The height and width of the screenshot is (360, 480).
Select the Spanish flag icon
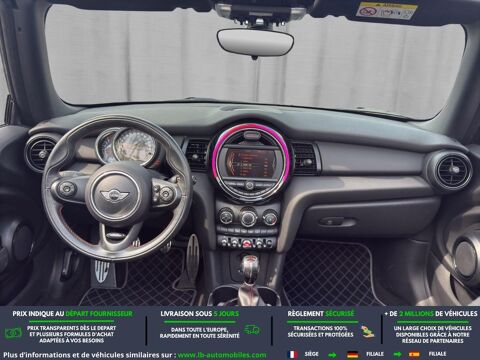(x=414, y=354)
